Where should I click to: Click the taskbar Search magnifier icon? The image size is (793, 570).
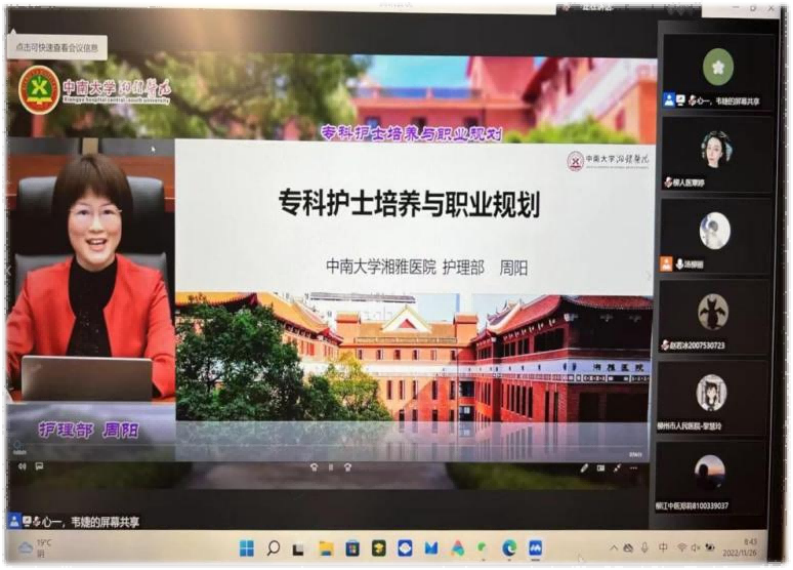click(x=272, y=548)
